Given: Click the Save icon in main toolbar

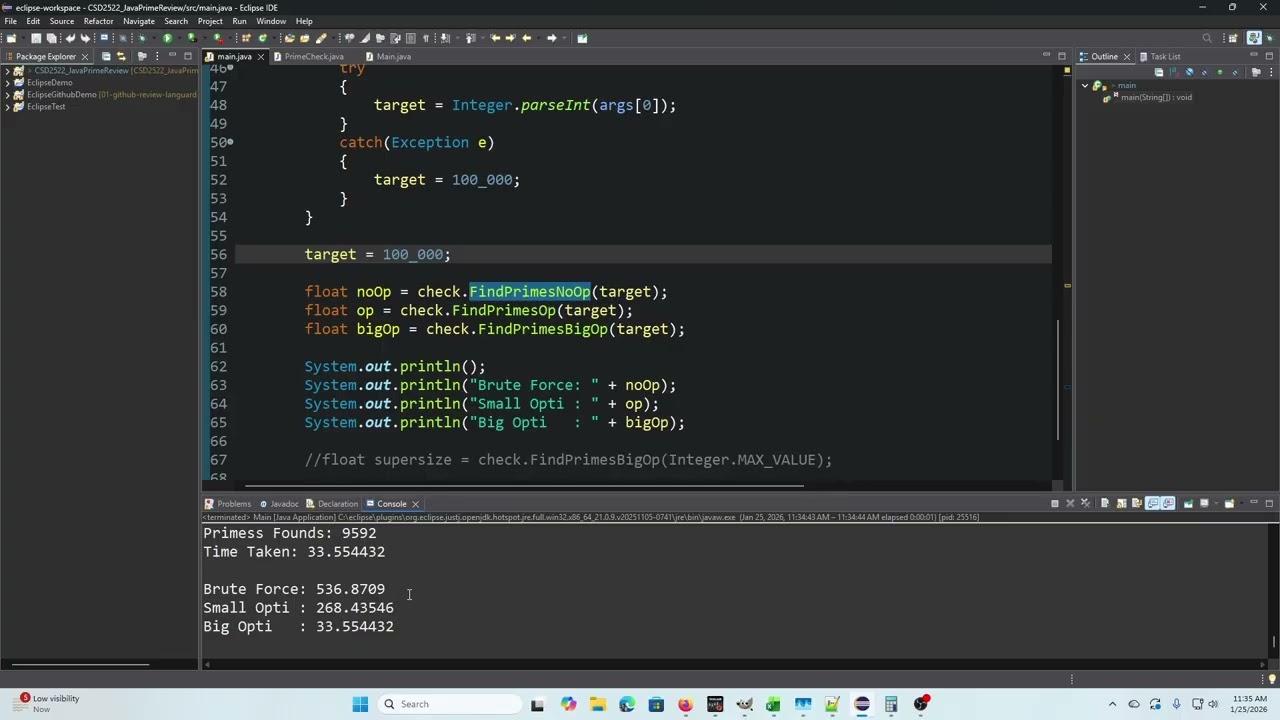Looking at the screenshot, I should (x=36, y=38).
